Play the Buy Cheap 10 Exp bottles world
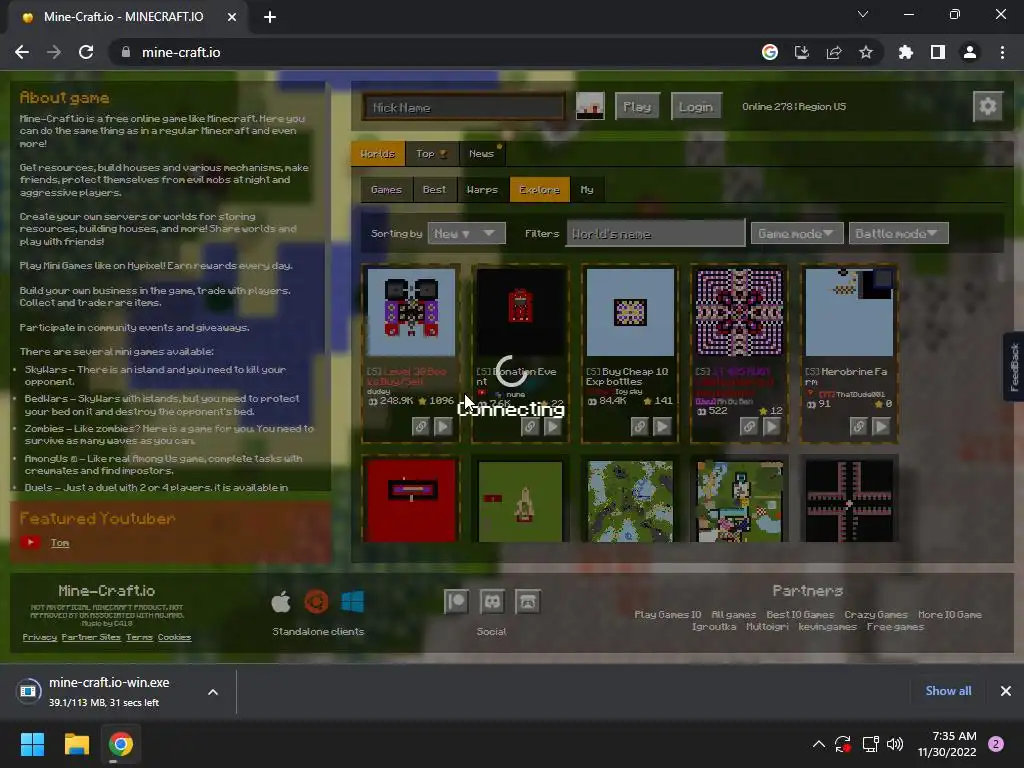This screenshot has height=768, width=1024. [x=662, y=426]
